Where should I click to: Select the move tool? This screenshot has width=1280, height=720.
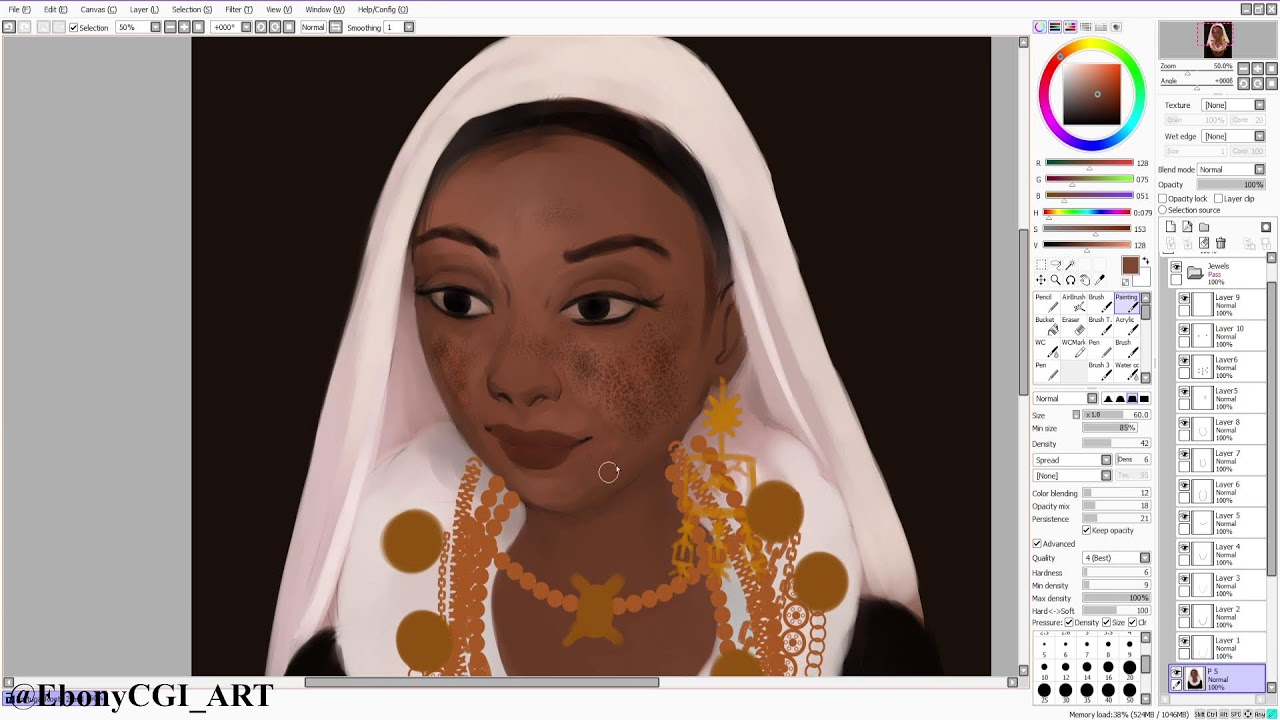1041,280
